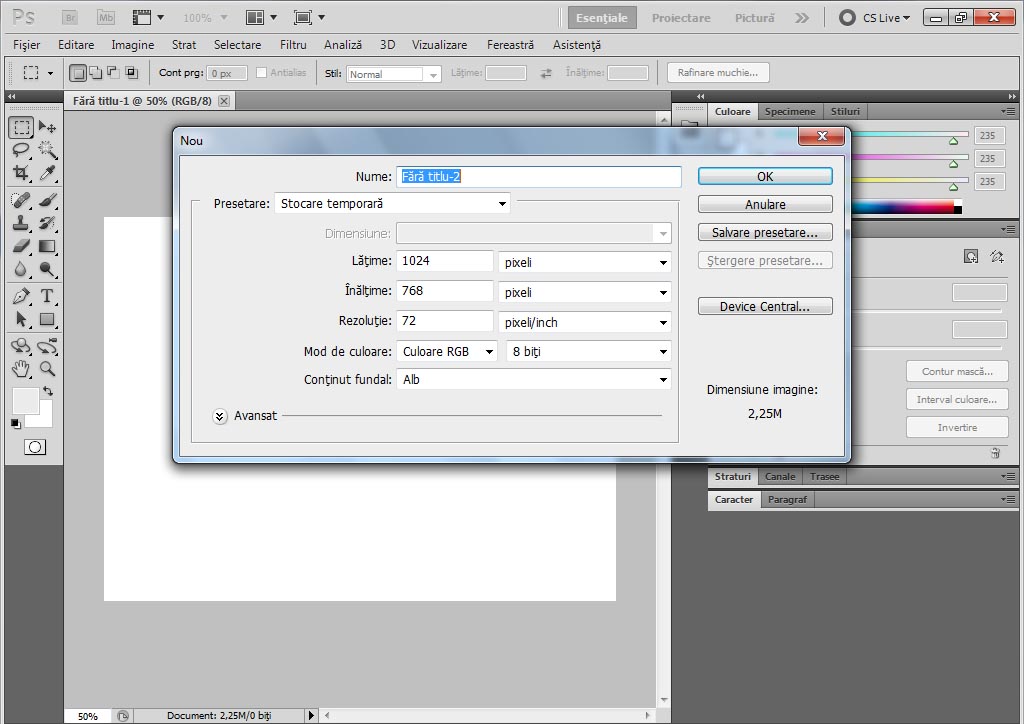Enable Add to selection mode
Image resolution: width=1024 pixels, height=724 pixels.
point(95,73)
